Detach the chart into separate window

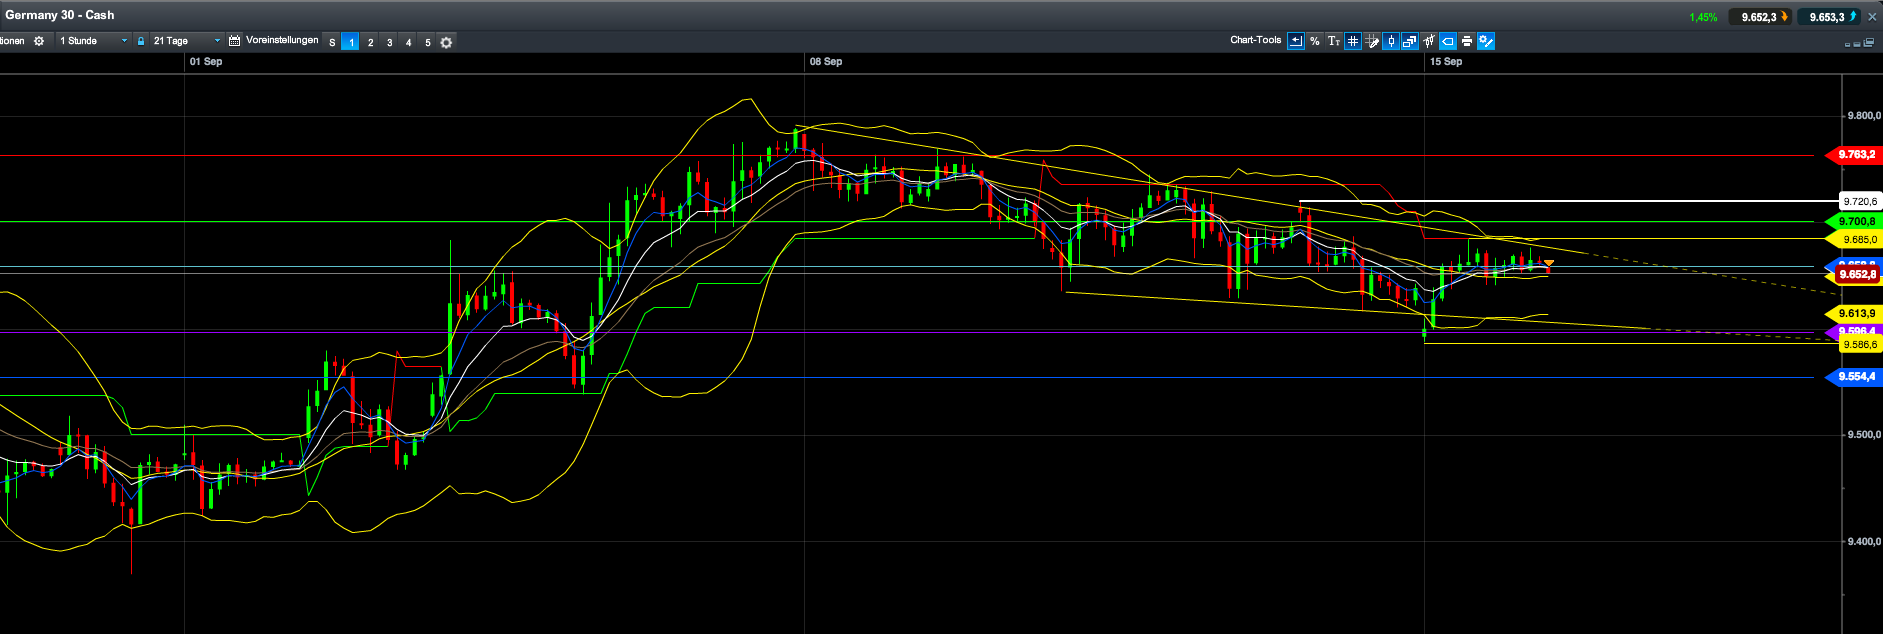[1868, 44]
